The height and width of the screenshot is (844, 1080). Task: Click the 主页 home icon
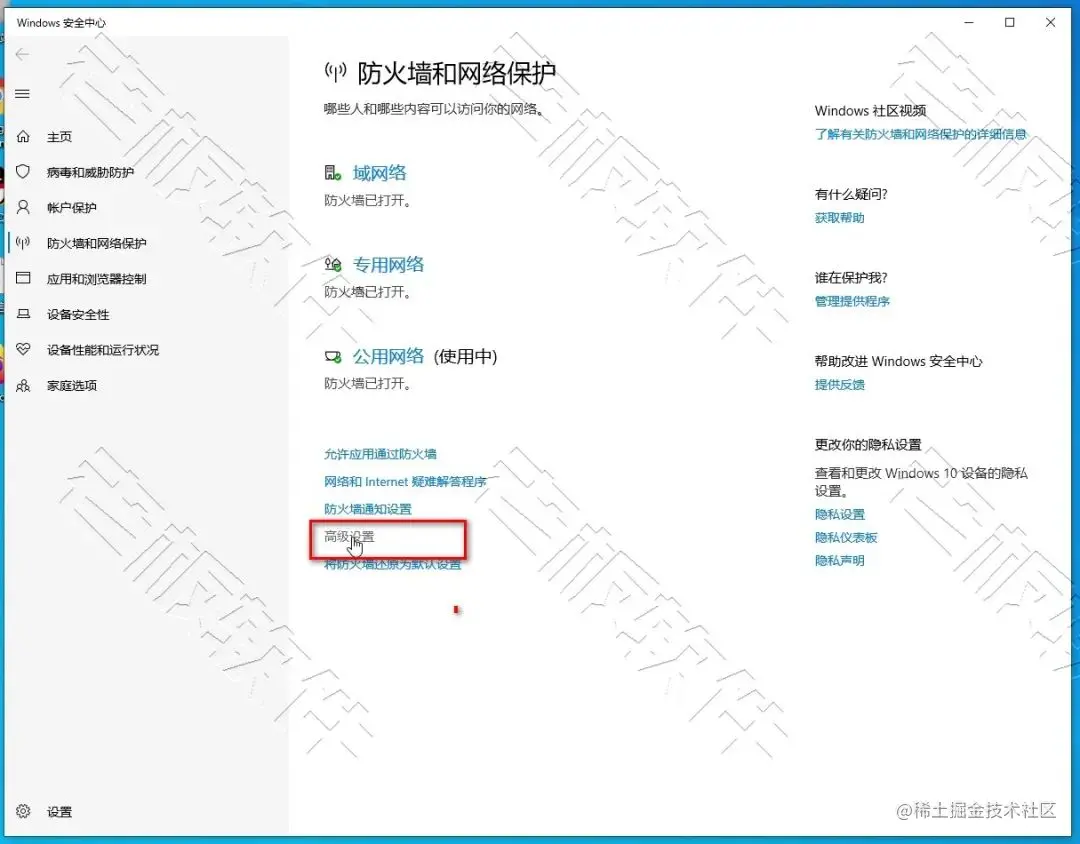point(23,136)
